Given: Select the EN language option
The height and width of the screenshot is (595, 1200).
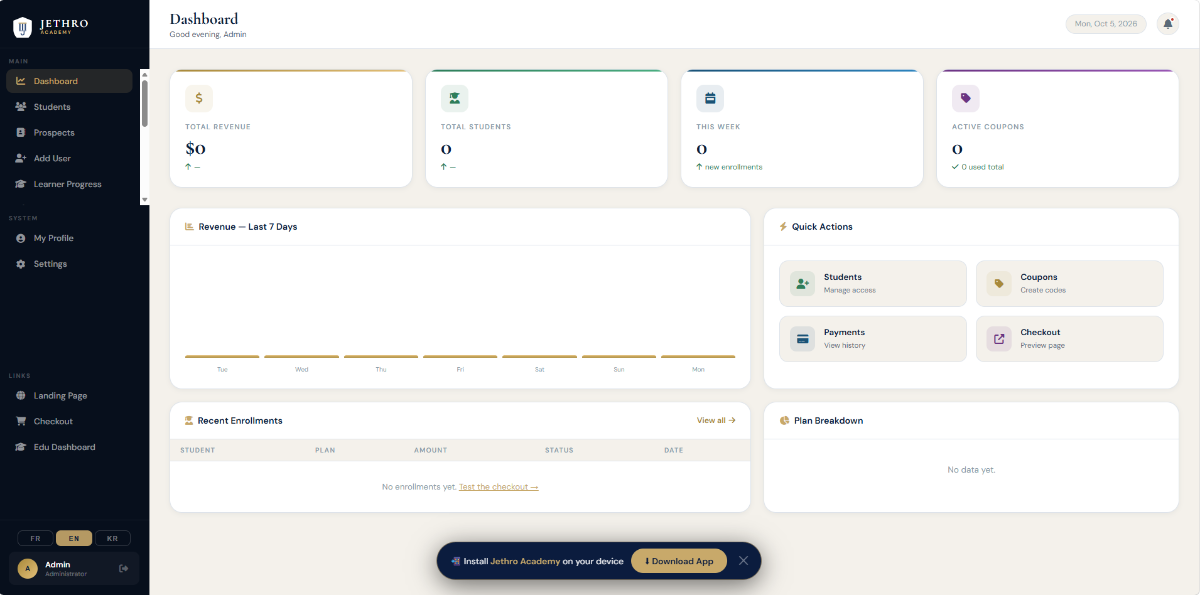Looking at the screenshot, I should click(74, 538).
